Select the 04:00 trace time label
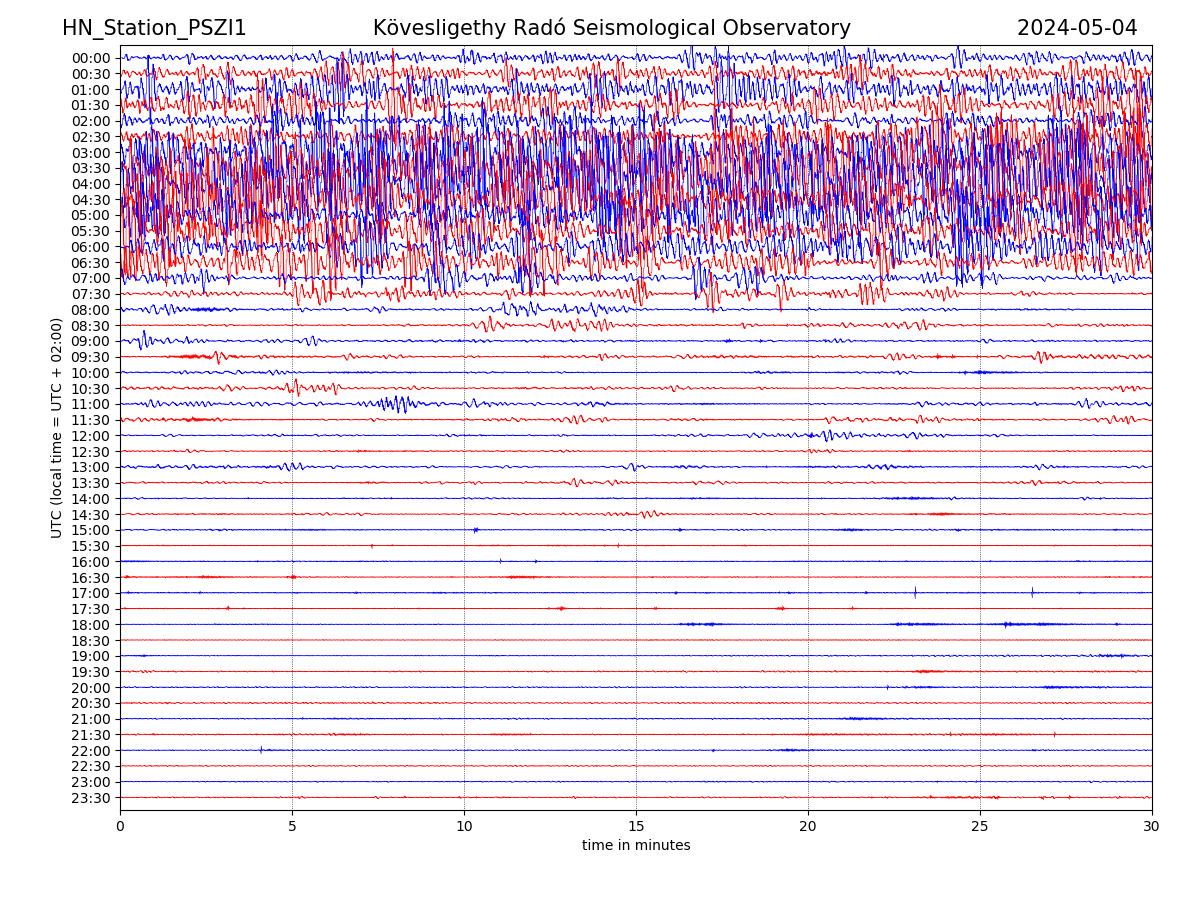 tap(91, 184)
